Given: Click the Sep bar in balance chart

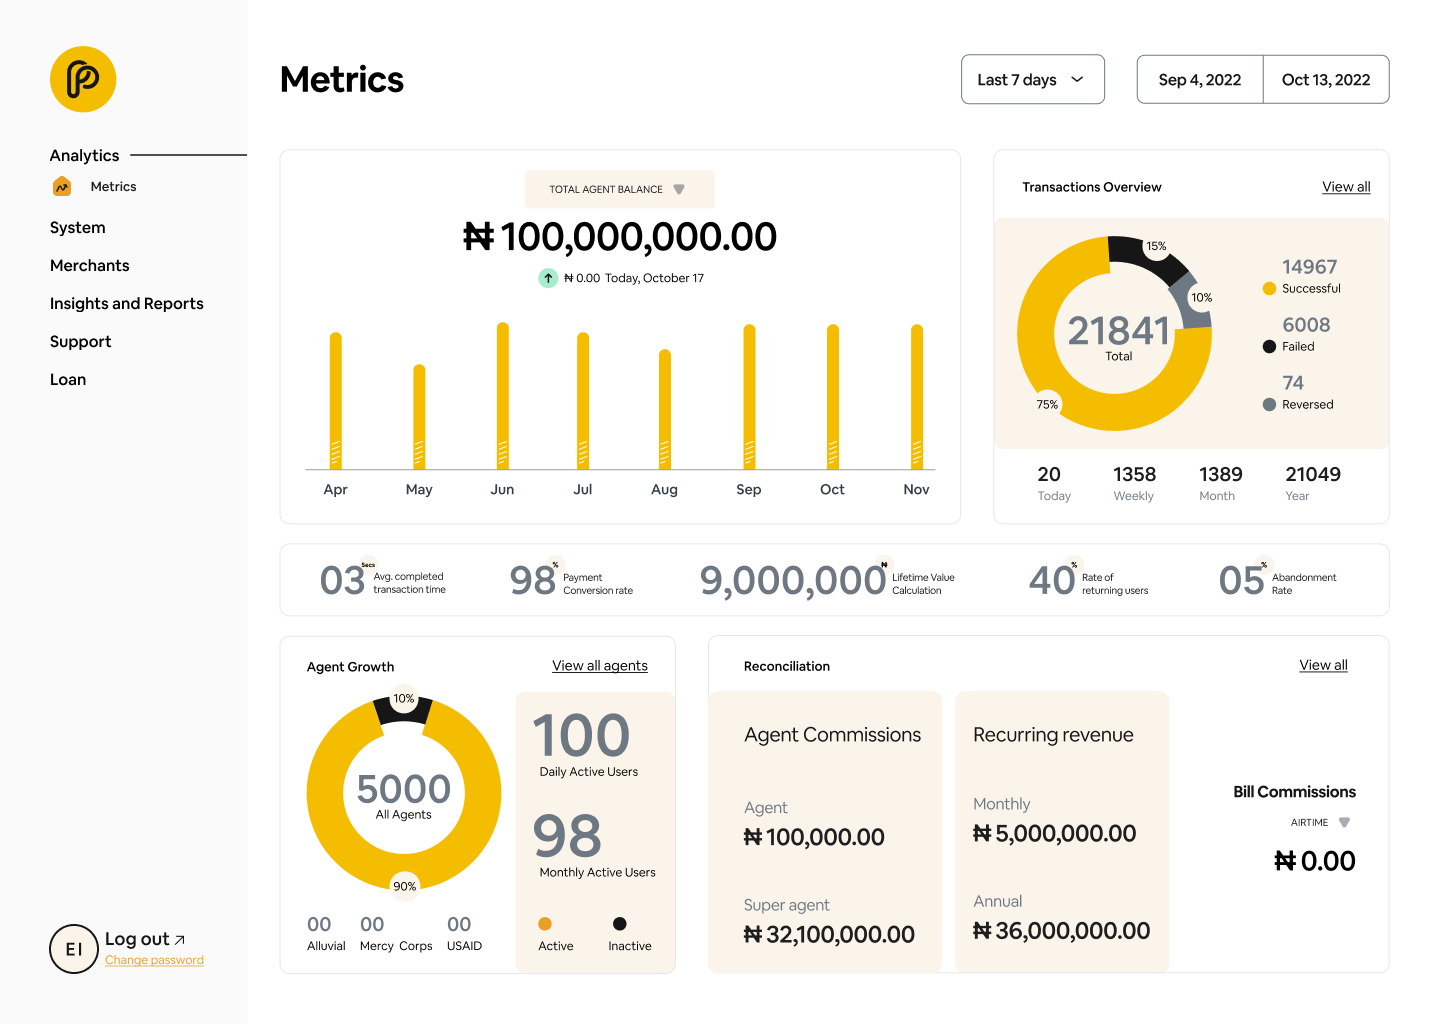Looking at the screenshot, I should click(x=749, y=396).
